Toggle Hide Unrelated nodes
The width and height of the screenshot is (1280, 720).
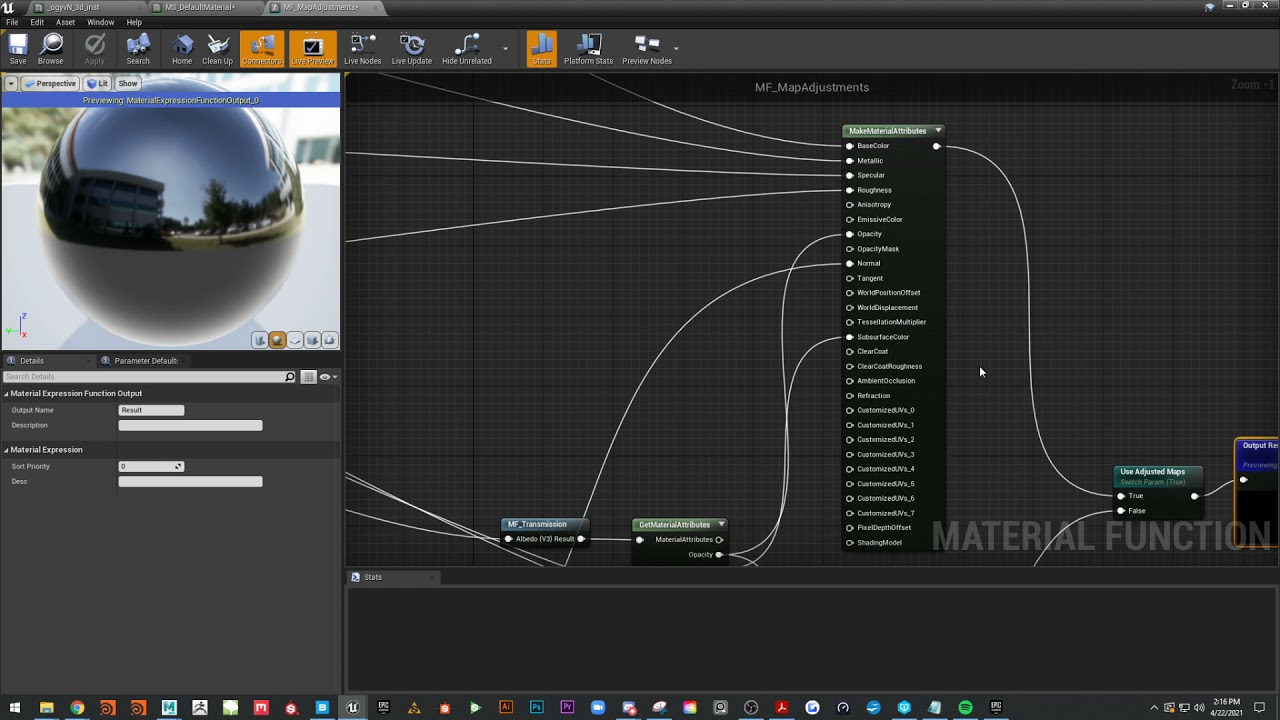(467, 49)
